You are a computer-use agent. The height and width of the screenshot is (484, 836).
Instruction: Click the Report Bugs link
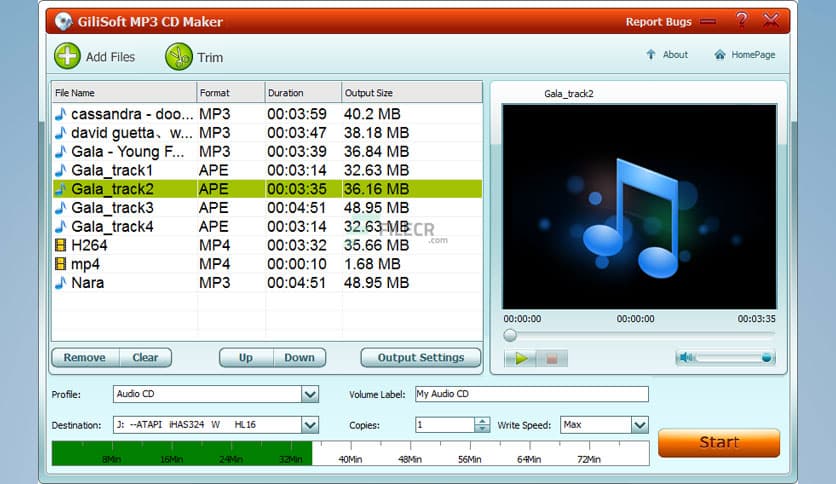(x=658, y=22)
